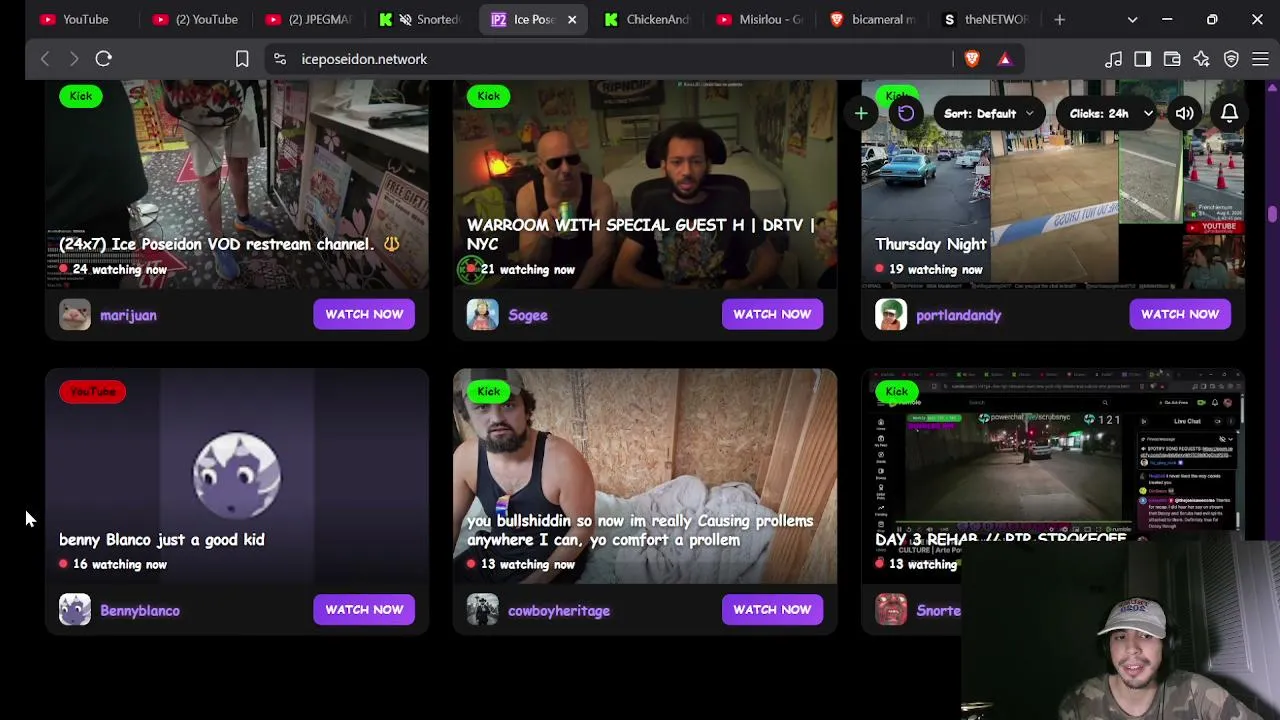Open the media music note icon

pyautogui.click(x=1113, y=59)
